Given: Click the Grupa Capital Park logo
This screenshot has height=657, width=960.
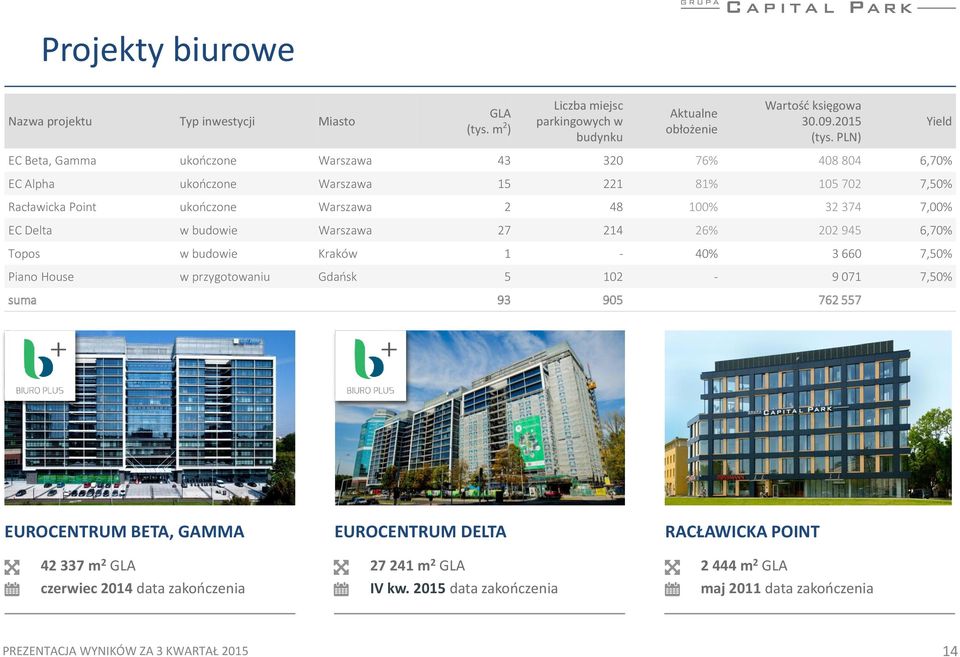Looking at the screenshot, I should click(x=817, y=7).
